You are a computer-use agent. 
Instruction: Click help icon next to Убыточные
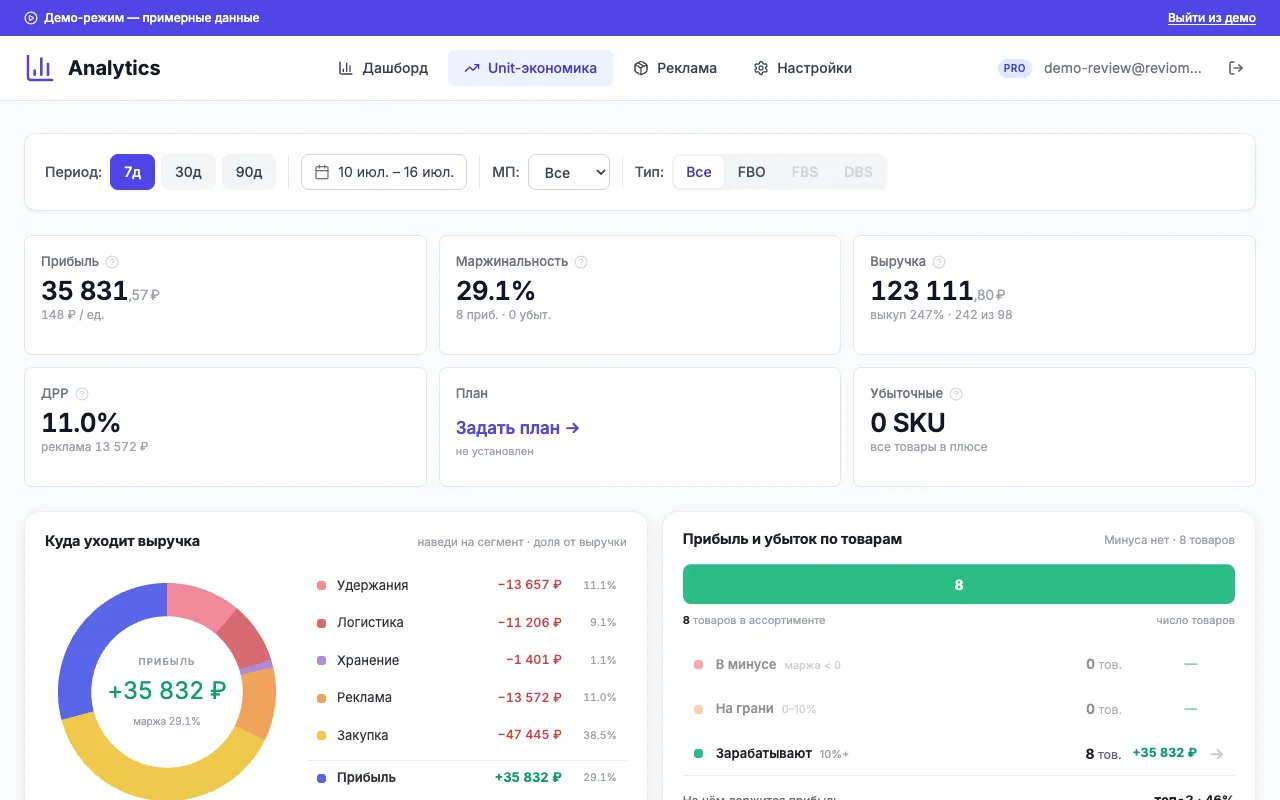pyautogui.click(x=956, y=394)
